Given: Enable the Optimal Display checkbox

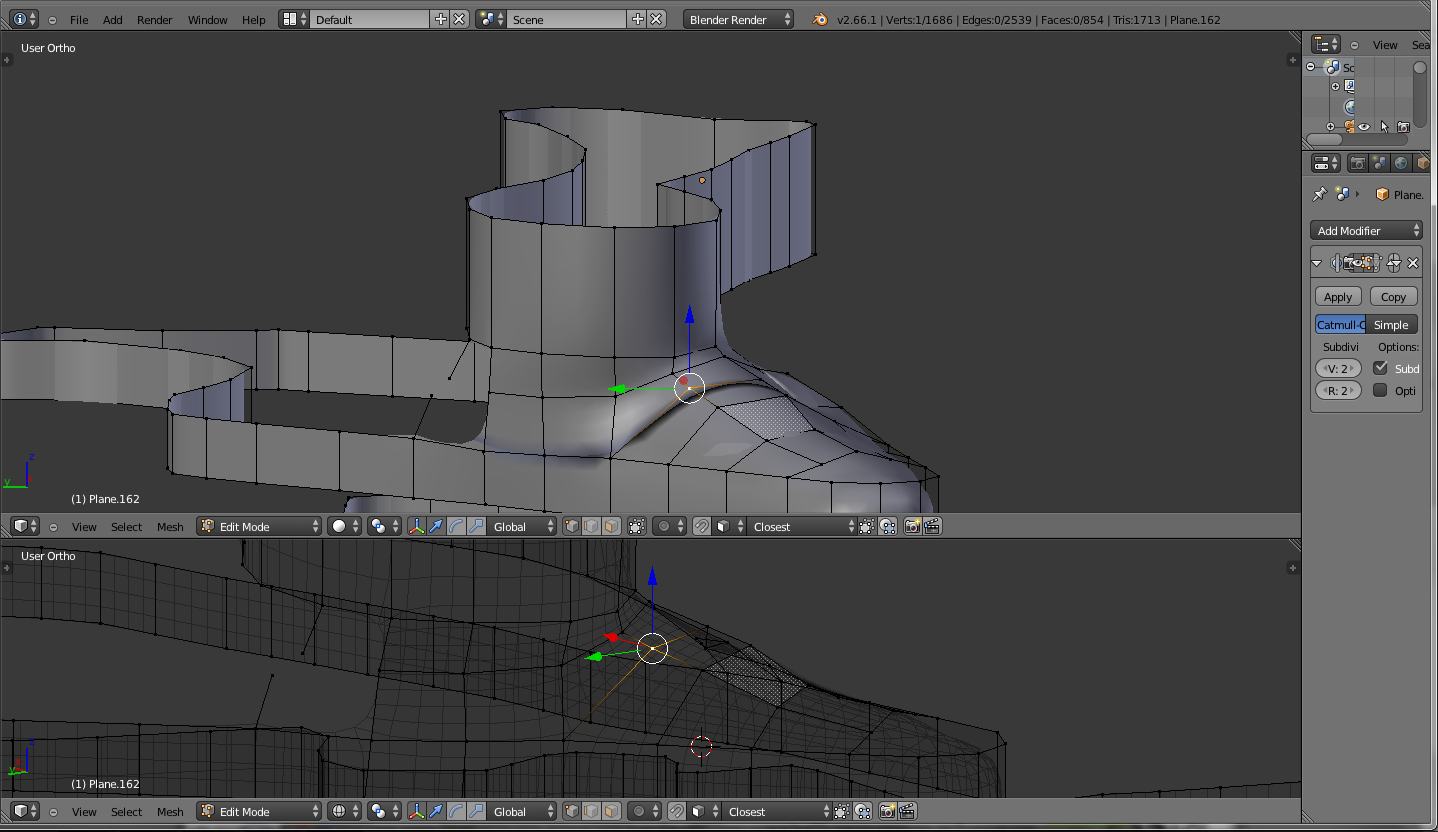Looking at the screenshot, I should point(1381,390).
